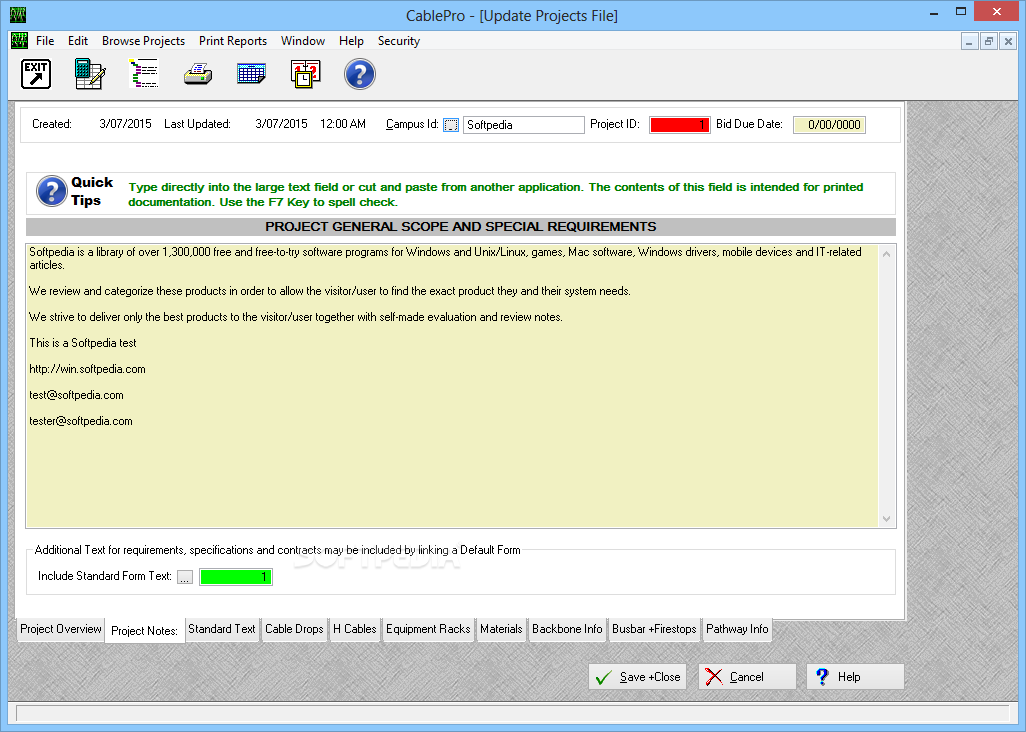Click the blue question mark toolbar icon

coord(360,74)
